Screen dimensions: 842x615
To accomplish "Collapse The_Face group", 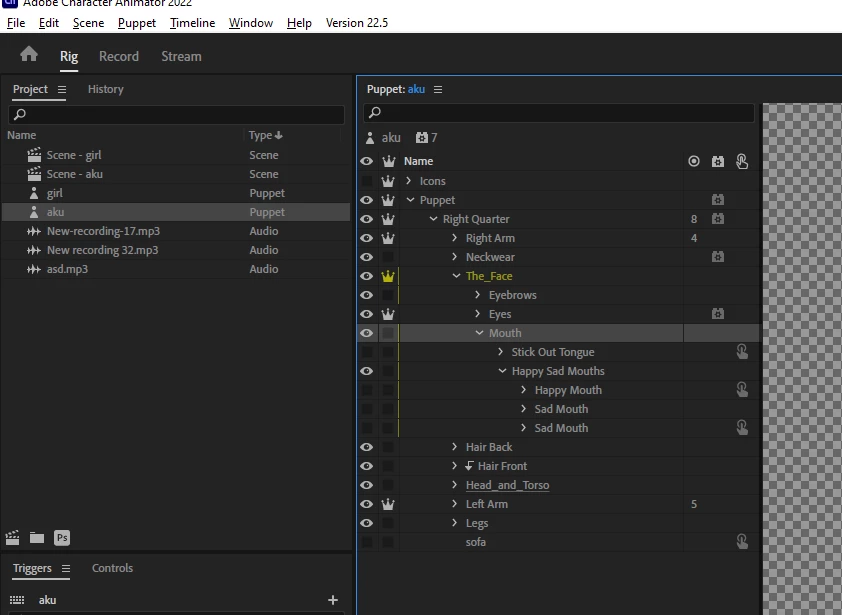I will click(456, 276).
